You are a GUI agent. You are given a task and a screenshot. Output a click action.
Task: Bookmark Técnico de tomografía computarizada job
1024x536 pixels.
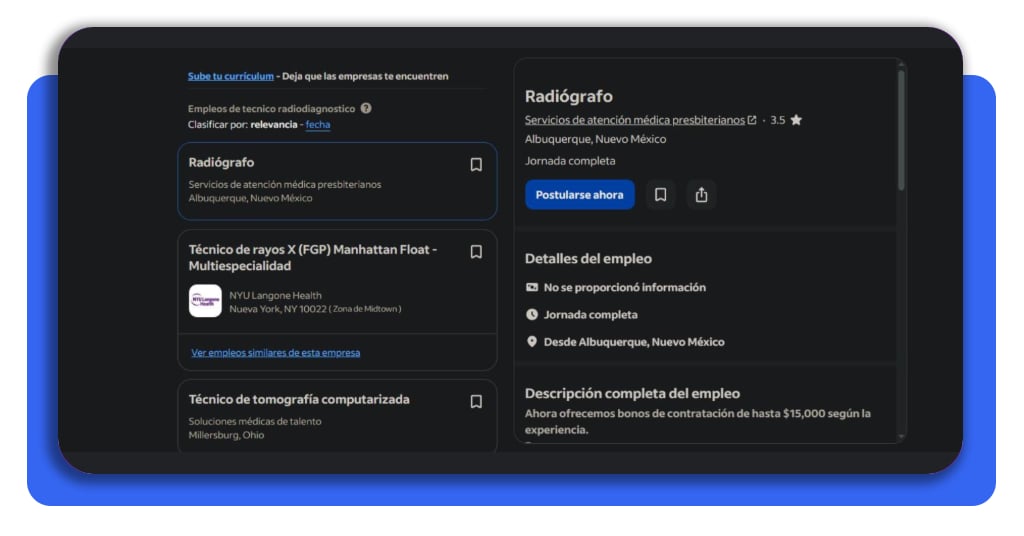pyautogui.click(x=476, y=401)
